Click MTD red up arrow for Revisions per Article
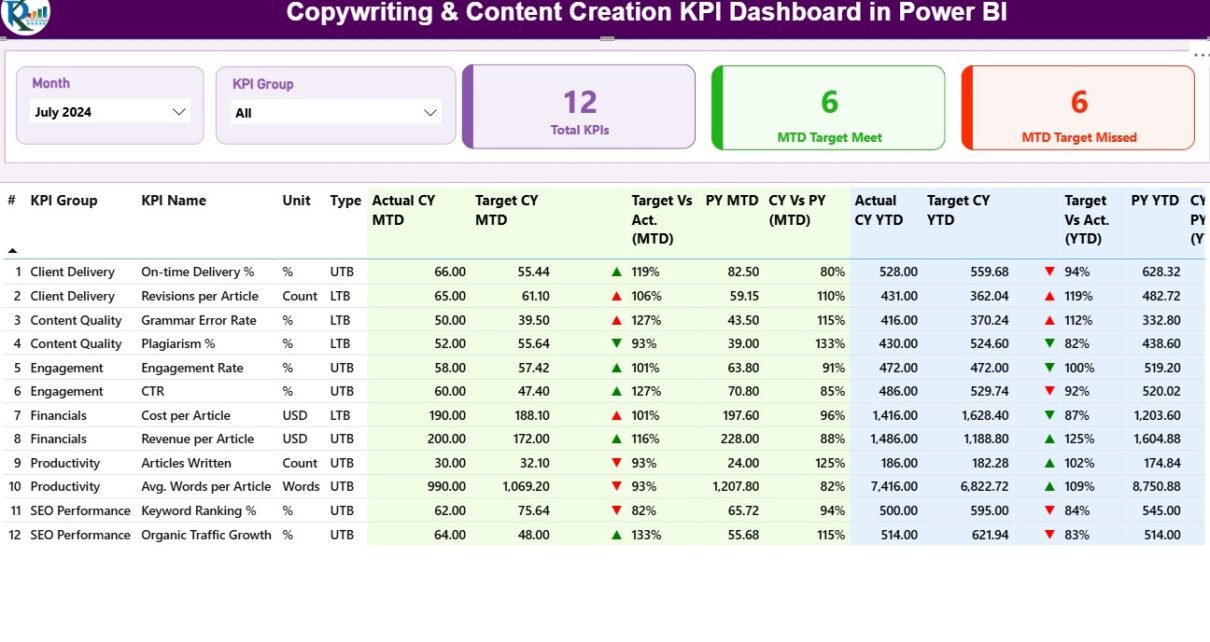 [x=617, y=296]
